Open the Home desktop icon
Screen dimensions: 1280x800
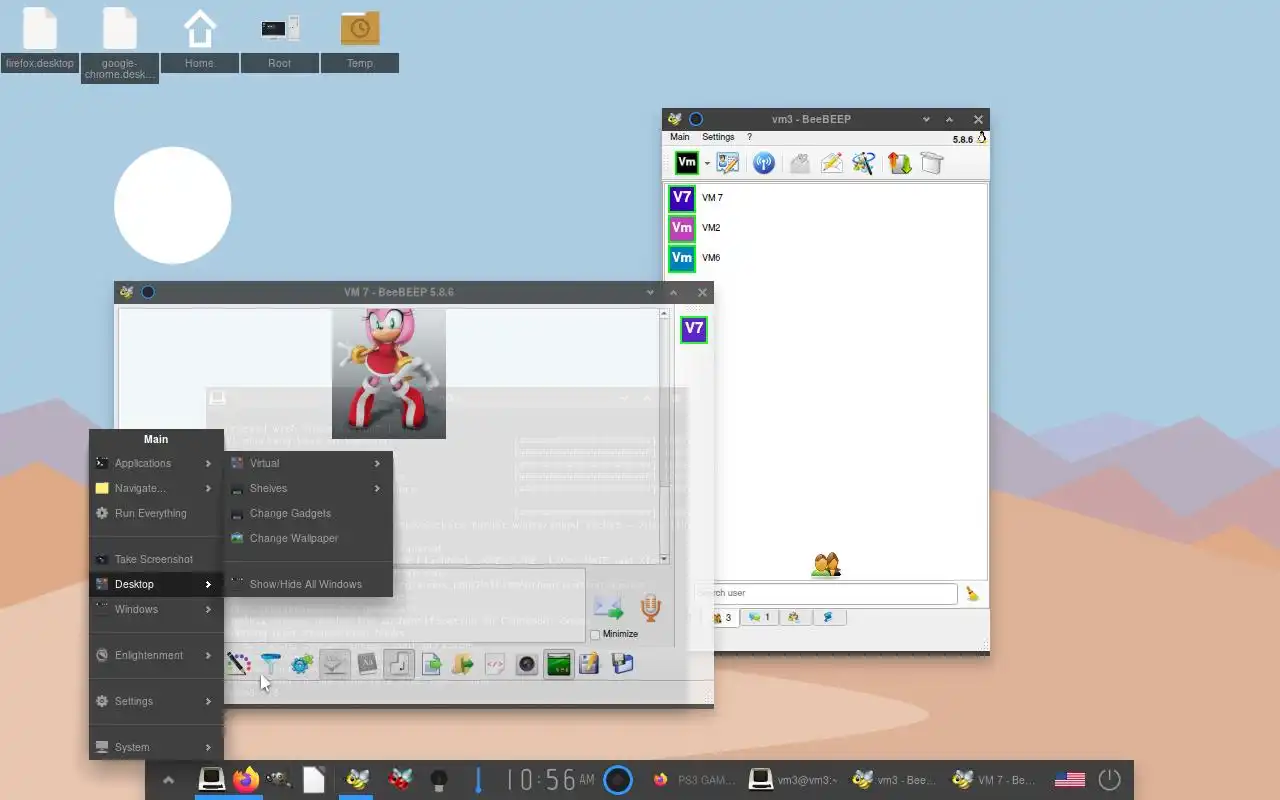[x=199, y=40]
